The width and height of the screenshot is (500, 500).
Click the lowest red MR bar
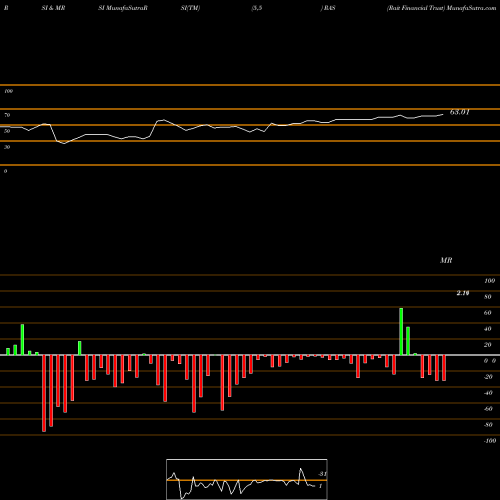coord(44,393)
